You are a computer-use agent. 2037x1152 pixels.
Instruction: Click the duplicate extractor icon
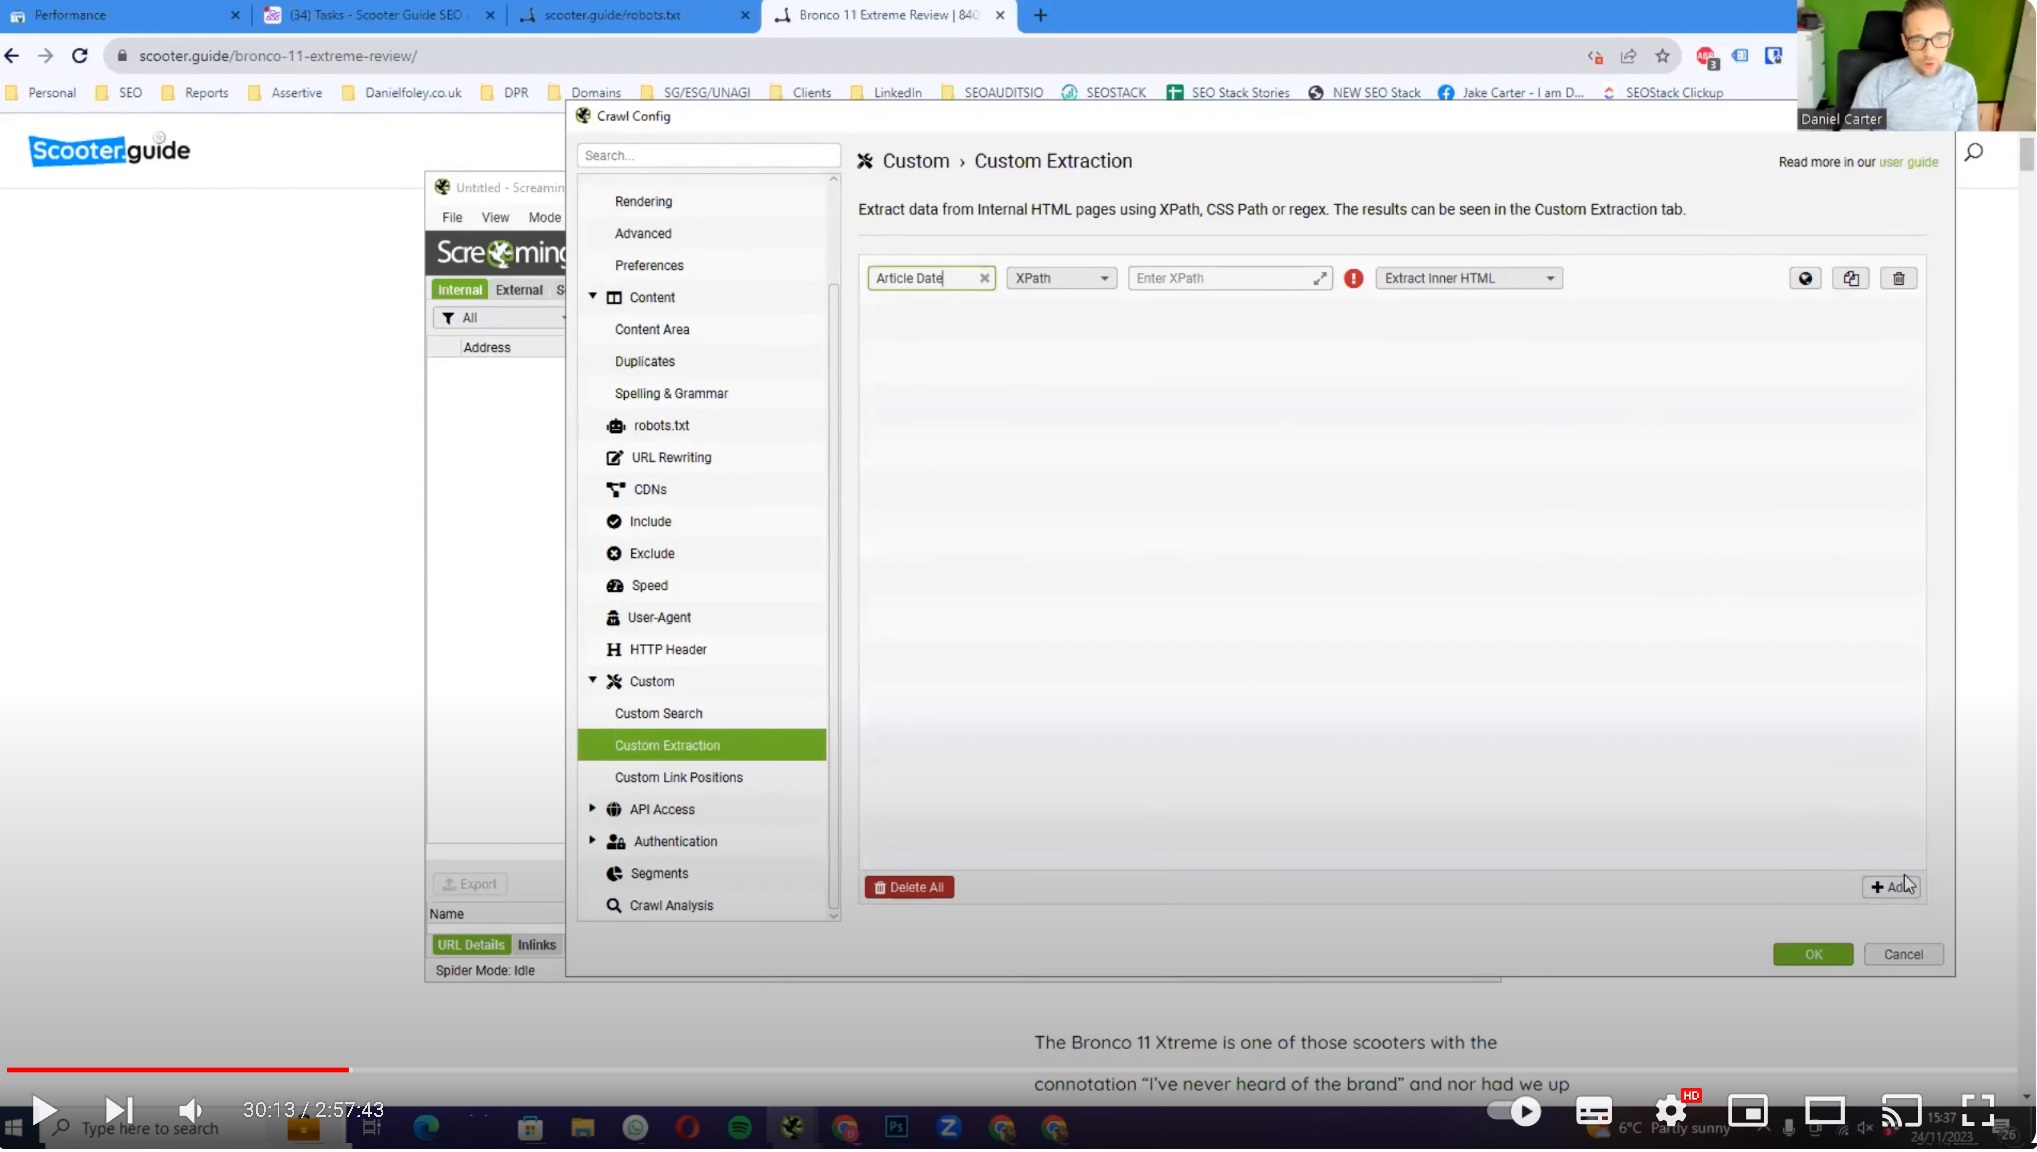(1850, 279)
